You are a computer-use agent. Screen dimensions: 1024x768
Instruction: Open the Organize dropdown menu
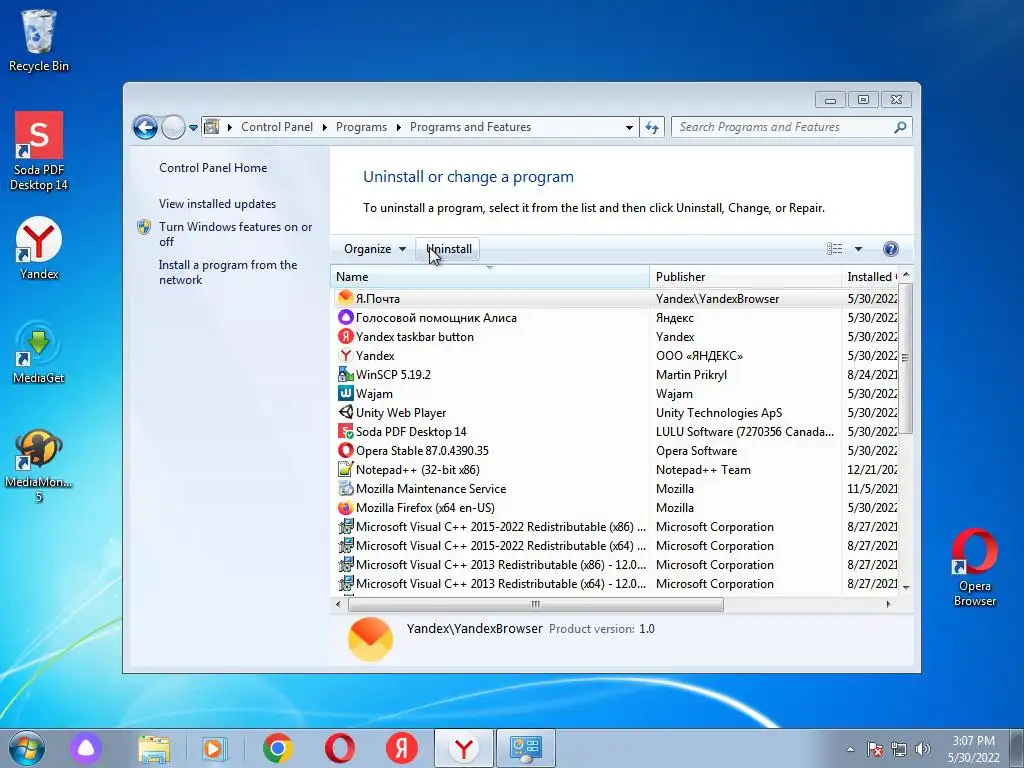click(375, 249)
